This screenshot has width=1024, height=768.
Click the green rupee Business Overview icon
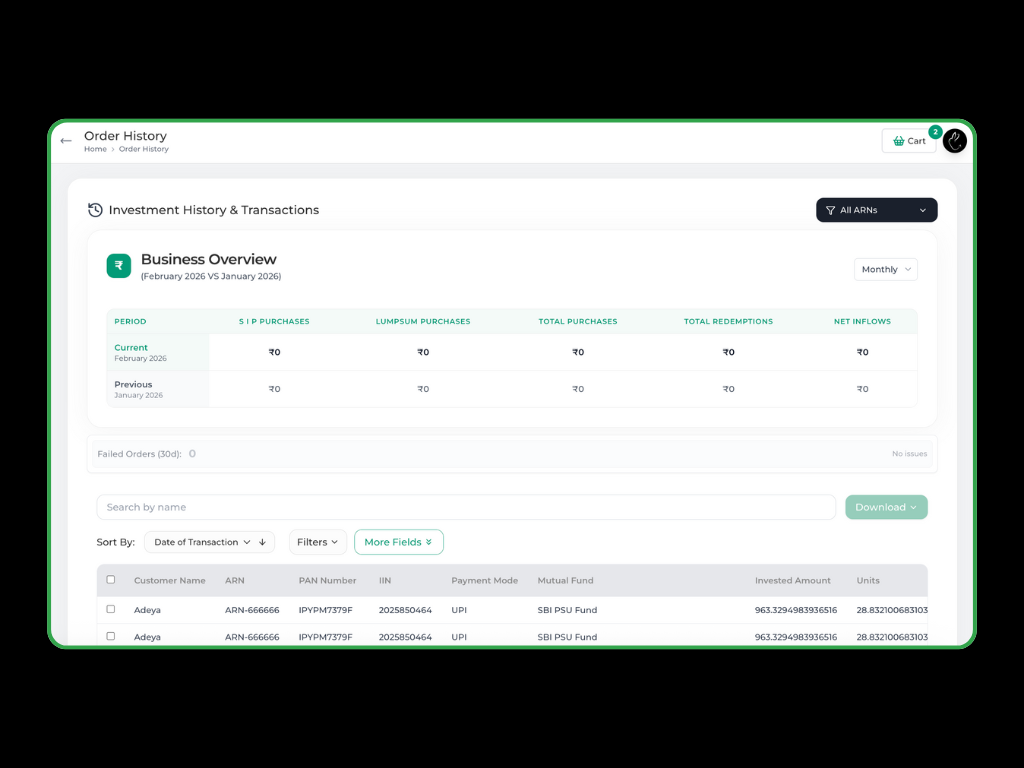point(119,265)
